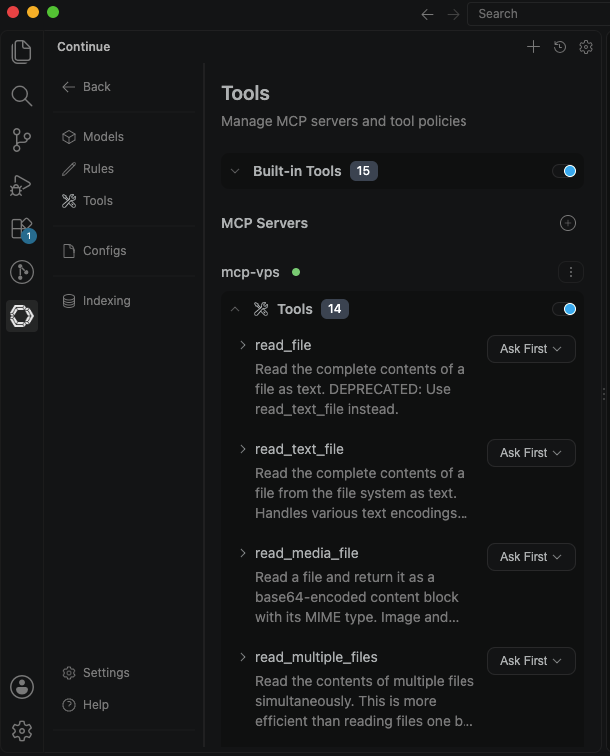Click the read_multiple_files tool name
Screen dimensions: 610x756
[x=316, y=657]
